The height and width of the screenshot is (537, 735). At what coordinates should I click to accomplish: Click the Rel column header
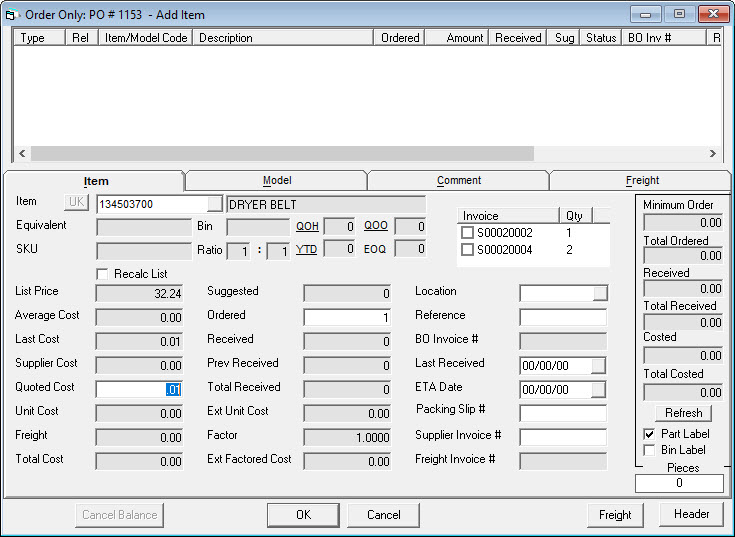pos(81,37)
